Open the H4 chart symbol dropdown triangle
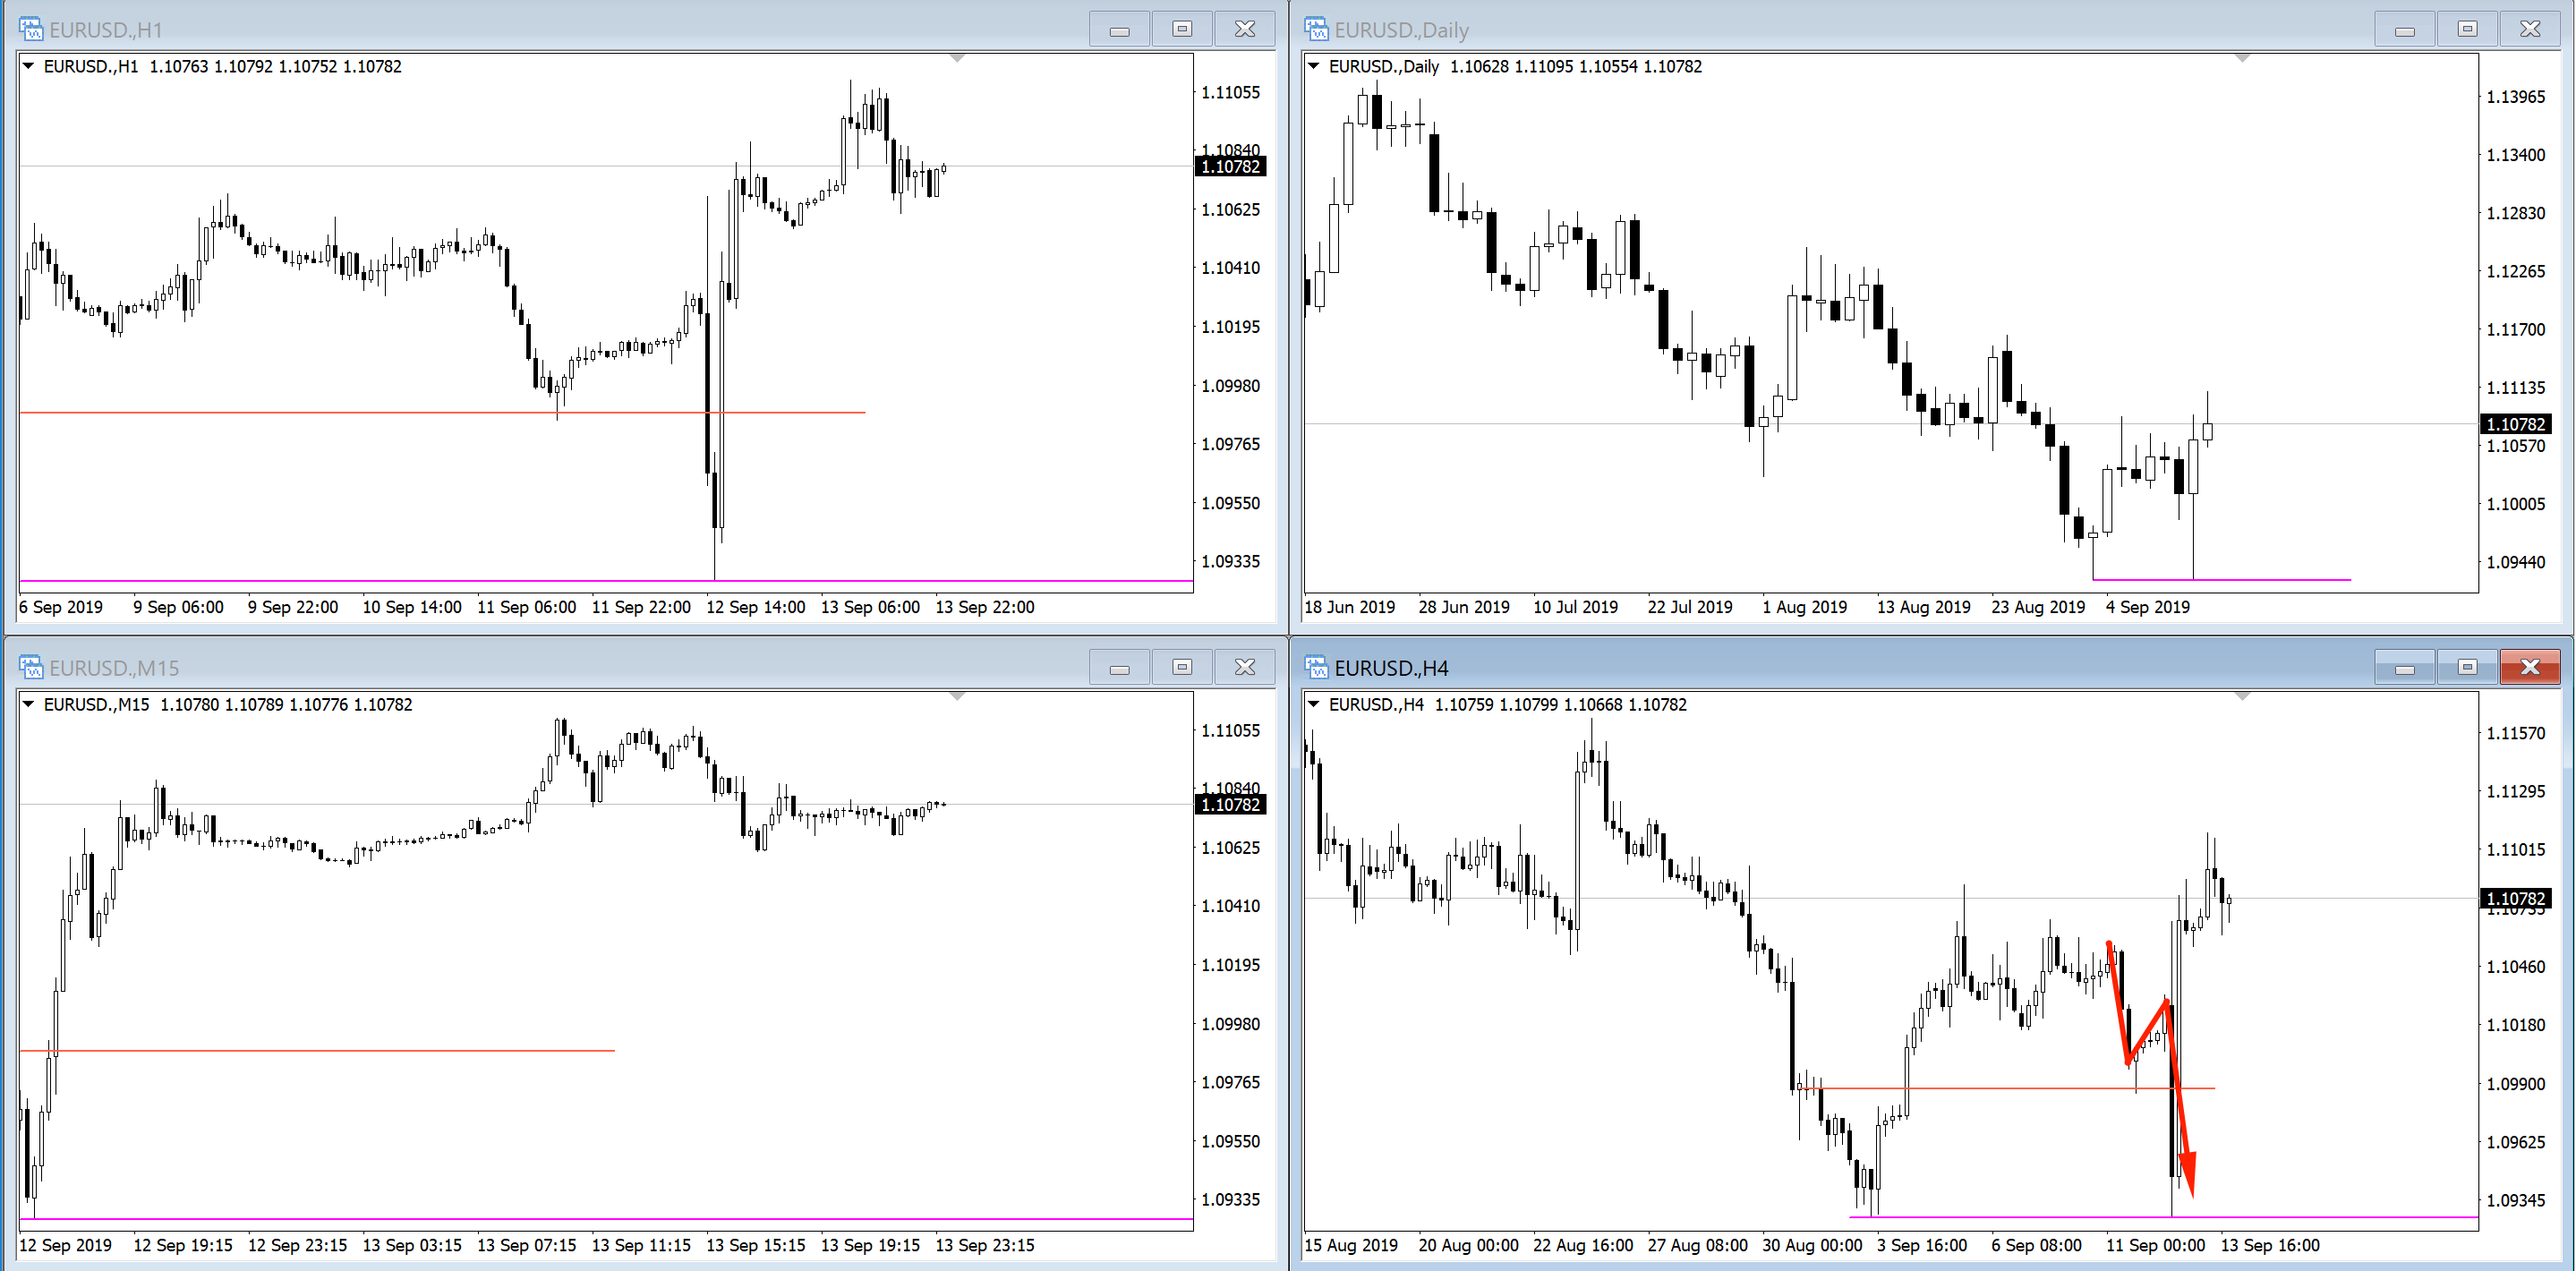The image size is (2576, 1271). [1313, 704]
